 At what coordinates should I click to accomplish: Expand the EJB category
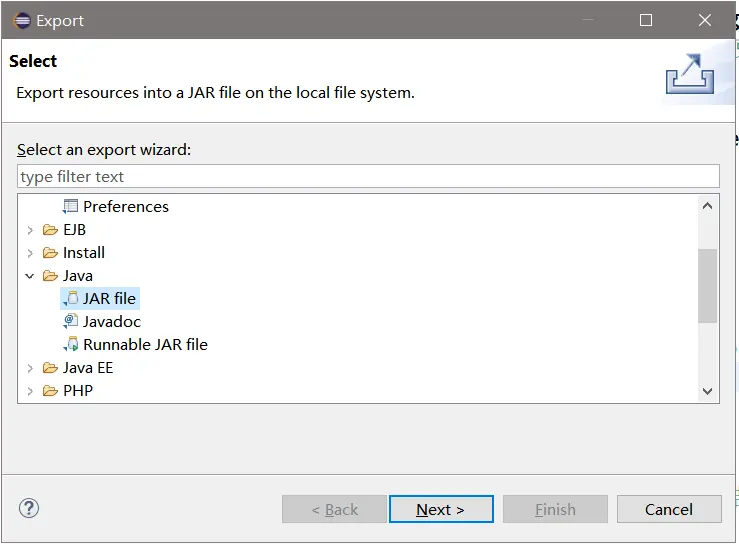pyautogui.click(x=30, y=229)
